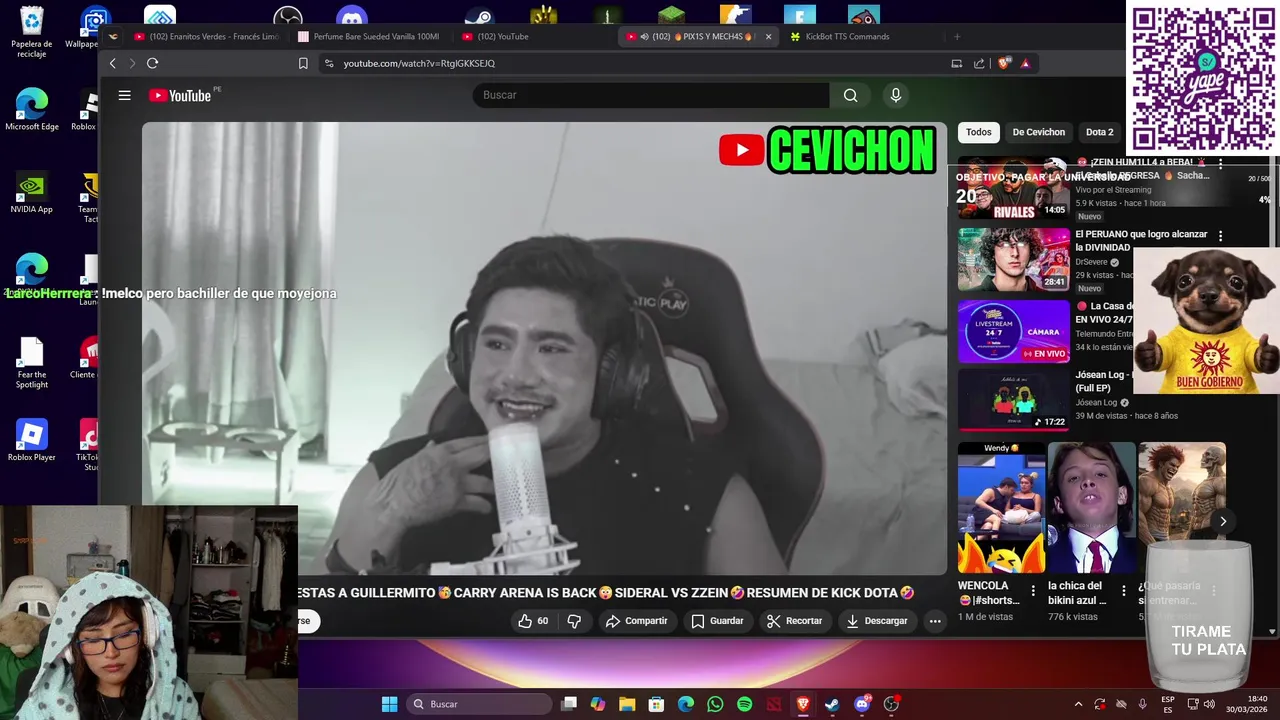Viewport: 1280px width, 720px height.
Task: Open File Explorer from the taskbar
Action: [x=627, y=704]
